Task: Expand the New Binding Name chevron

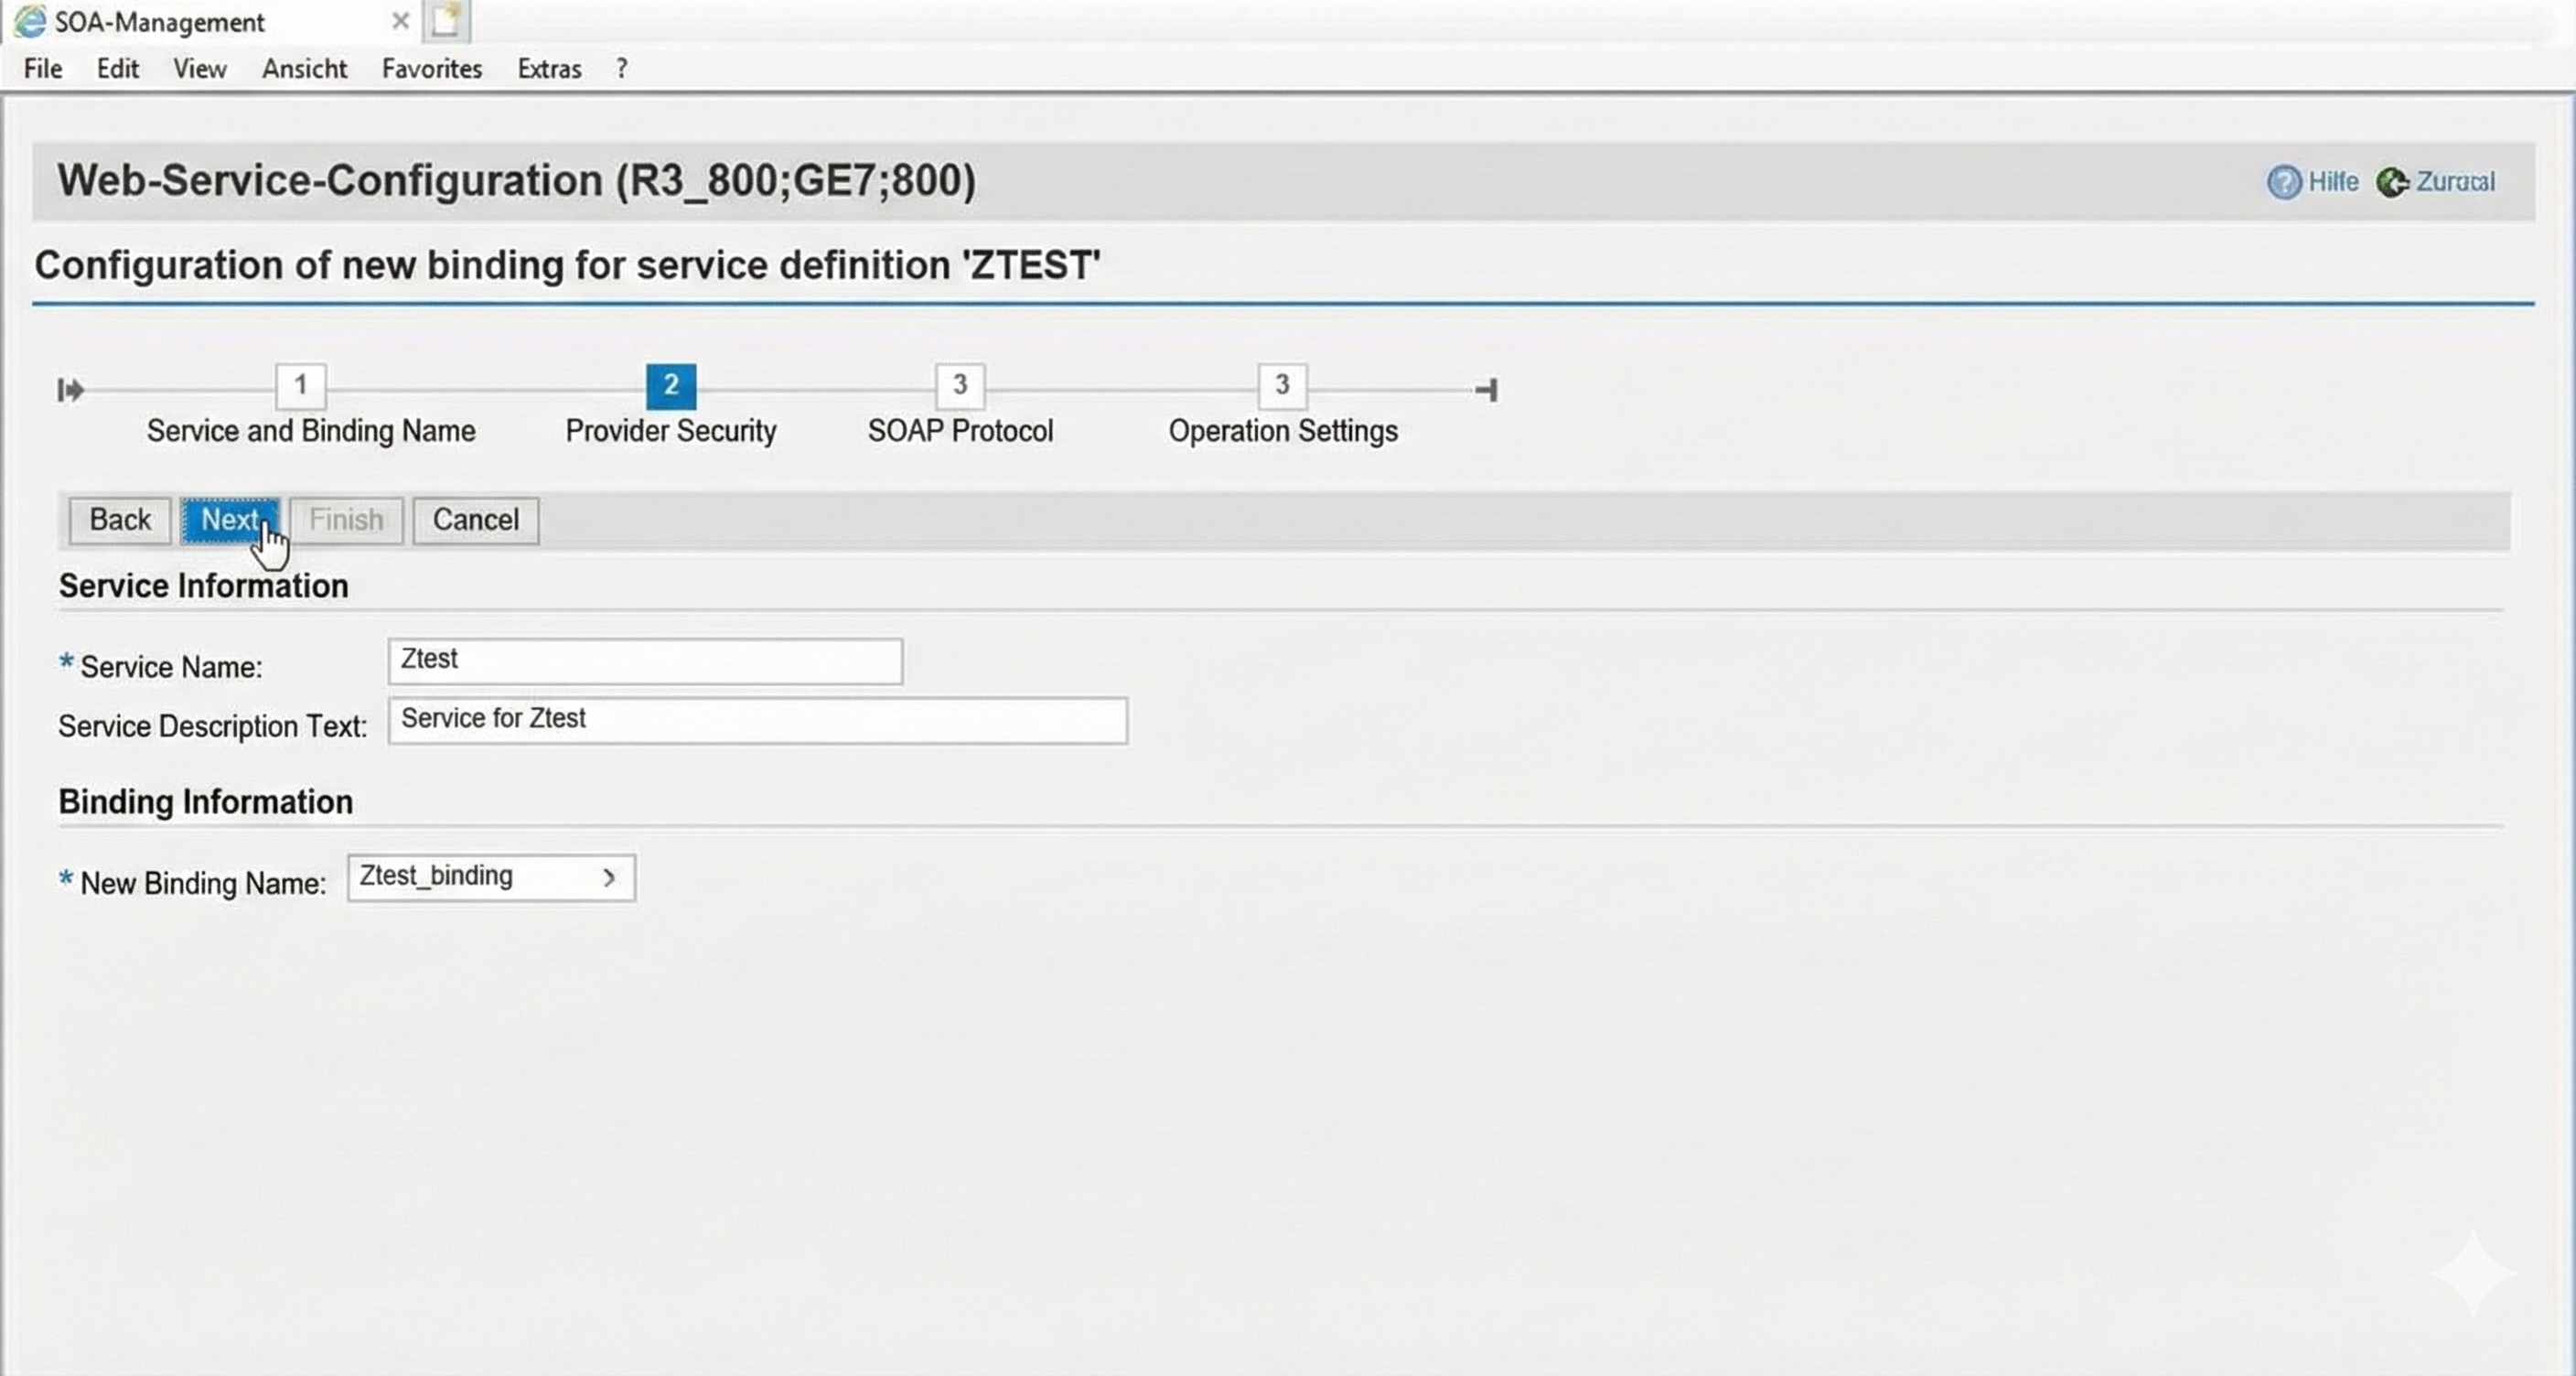Action: click(x=609, y=878)
